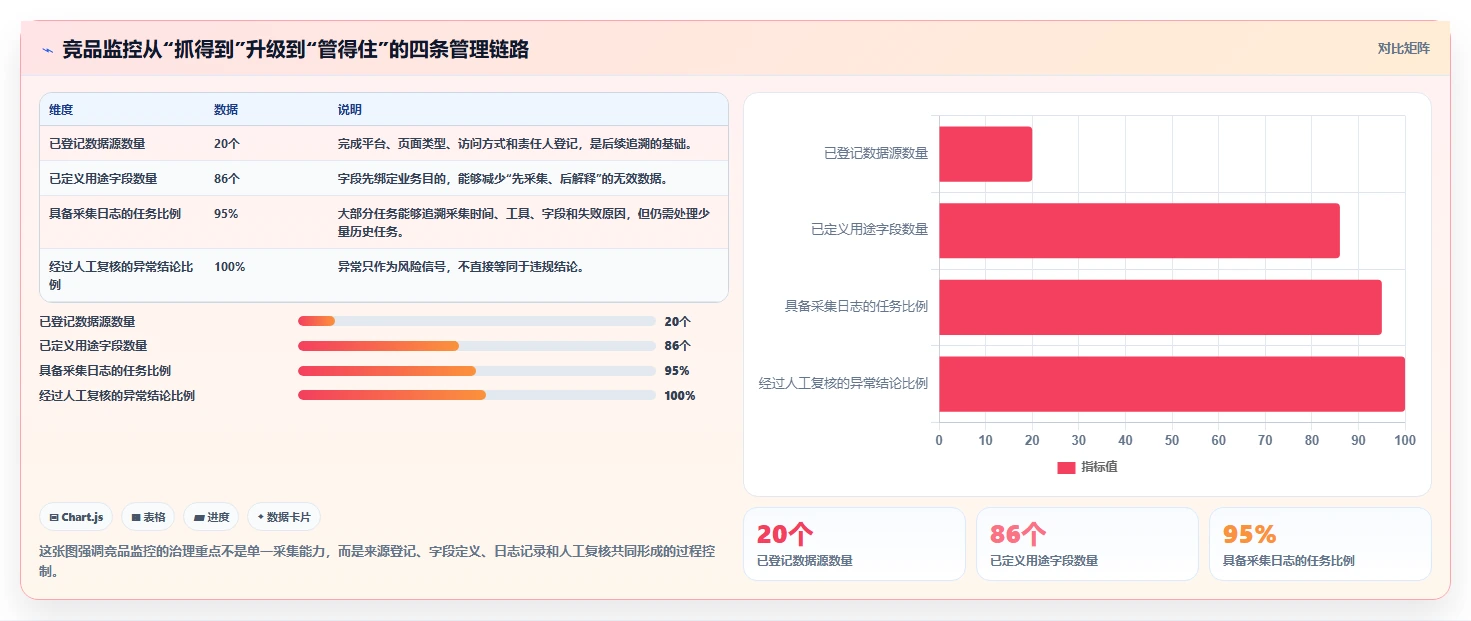Select the 表格 tag chip
Screen dimensions: 1471x621
[x=148, y=517]
